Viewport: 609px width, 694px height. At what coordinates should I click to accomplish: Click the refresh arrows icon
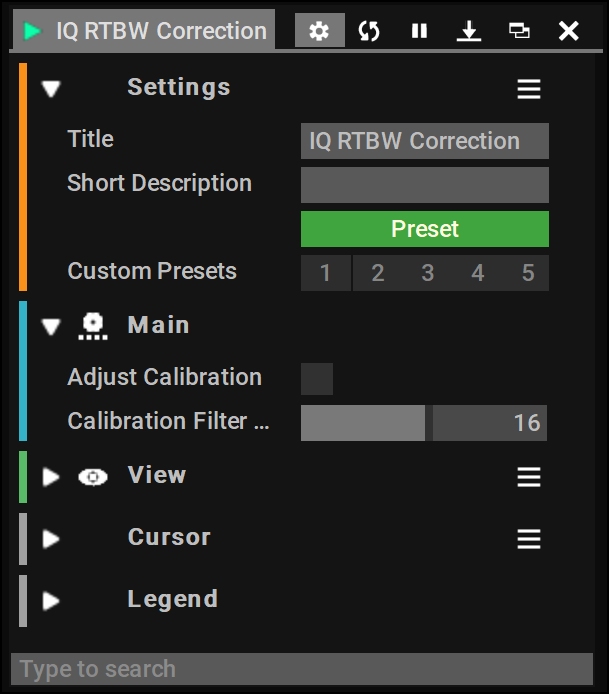coord(369,31)
